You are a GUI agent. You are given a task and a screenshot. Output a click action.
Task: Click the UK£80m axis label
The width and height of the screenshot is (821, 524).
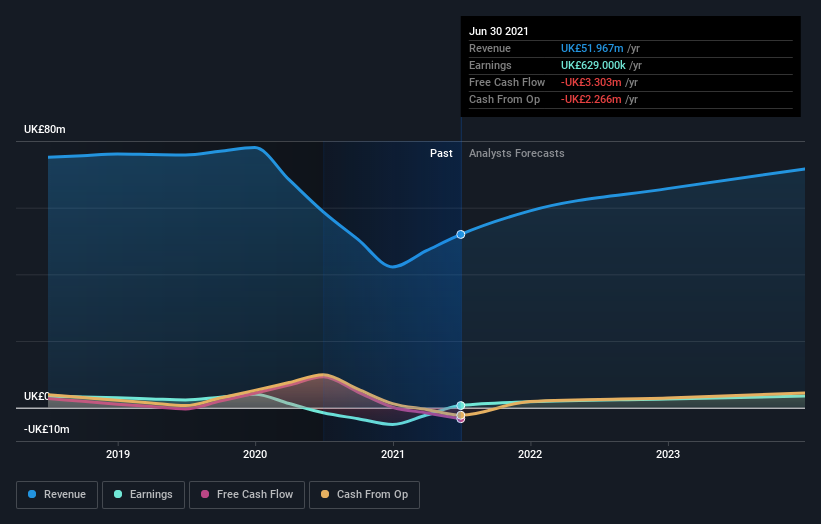(x=45, y=129)
